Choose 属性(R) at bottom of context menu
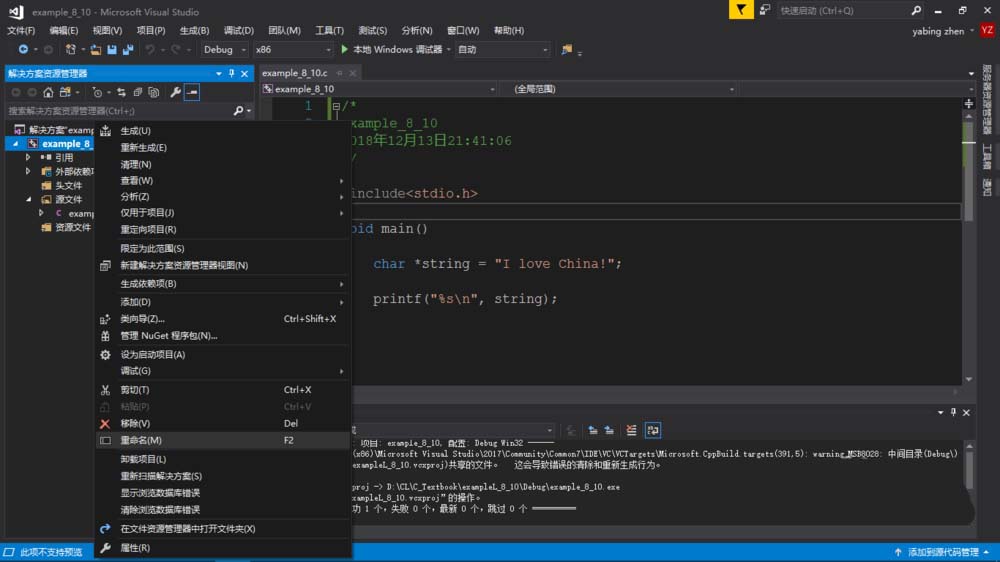Image resolution: width=1000 pixels, height=562 pixels. pos(135,548)
